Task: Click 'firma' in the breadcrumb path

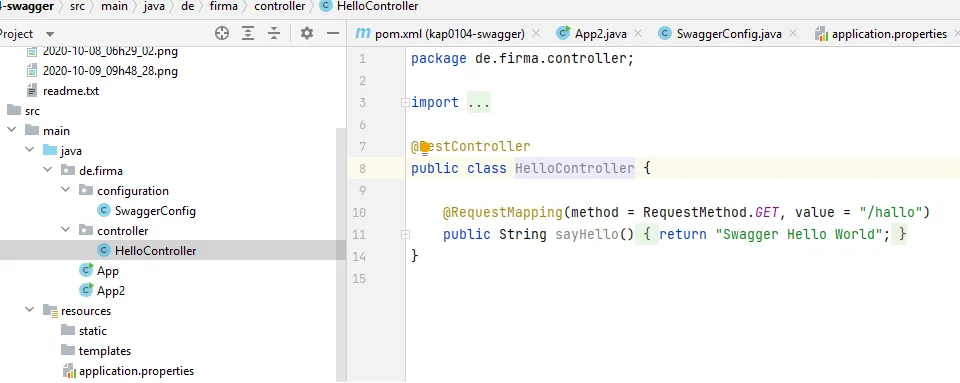Action: tap(223, 7)
